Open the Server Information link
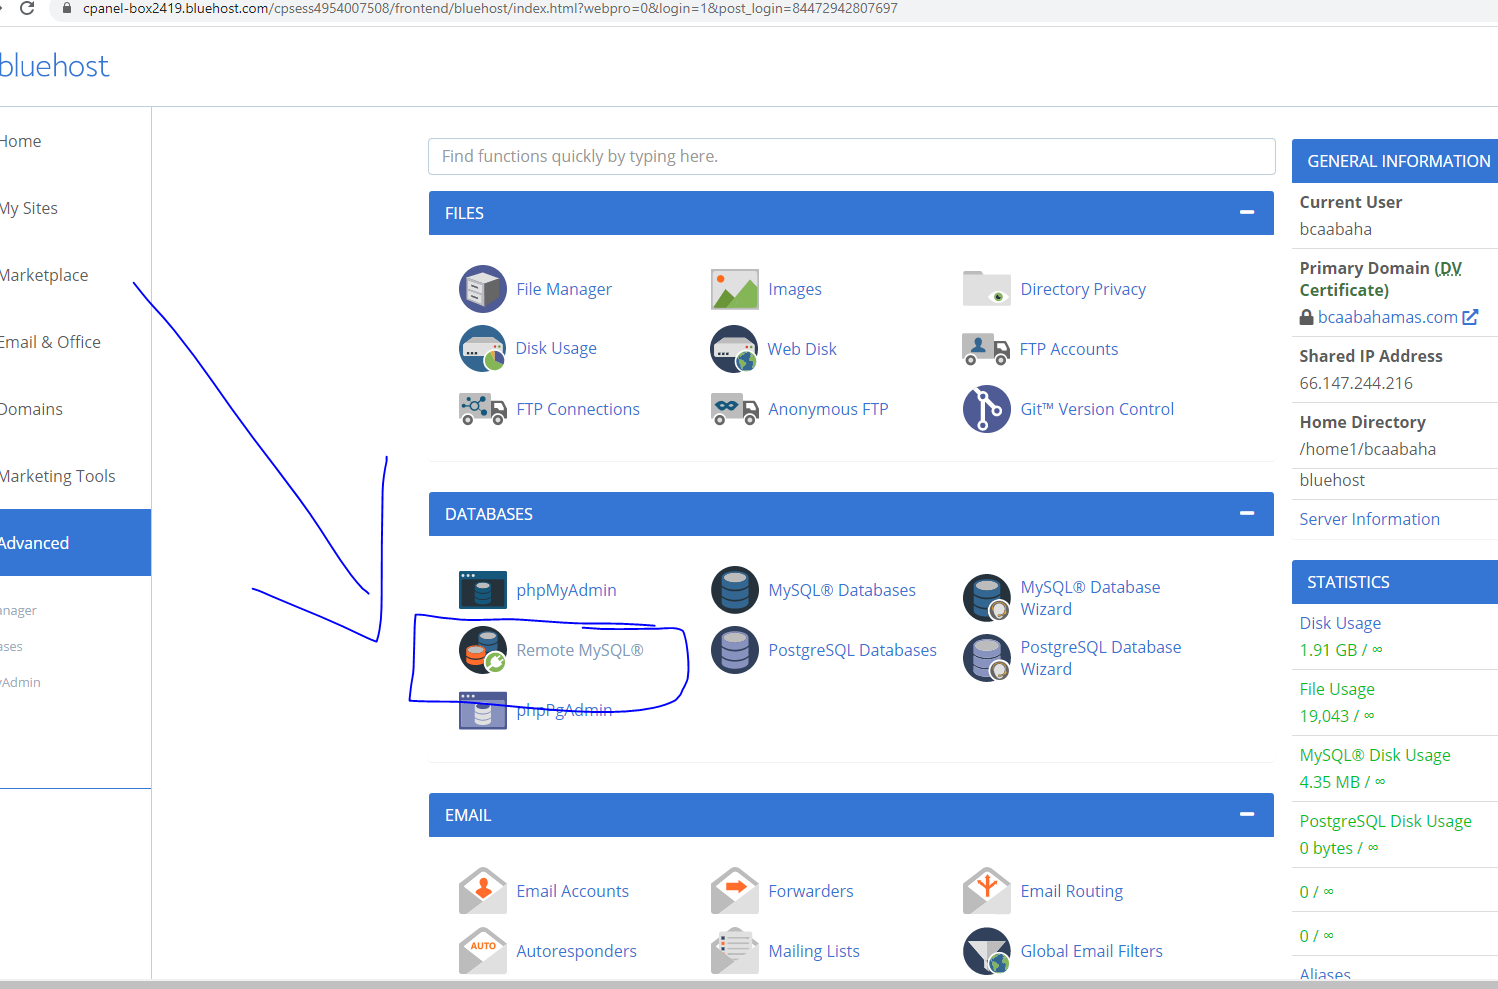 point(1369,519)
